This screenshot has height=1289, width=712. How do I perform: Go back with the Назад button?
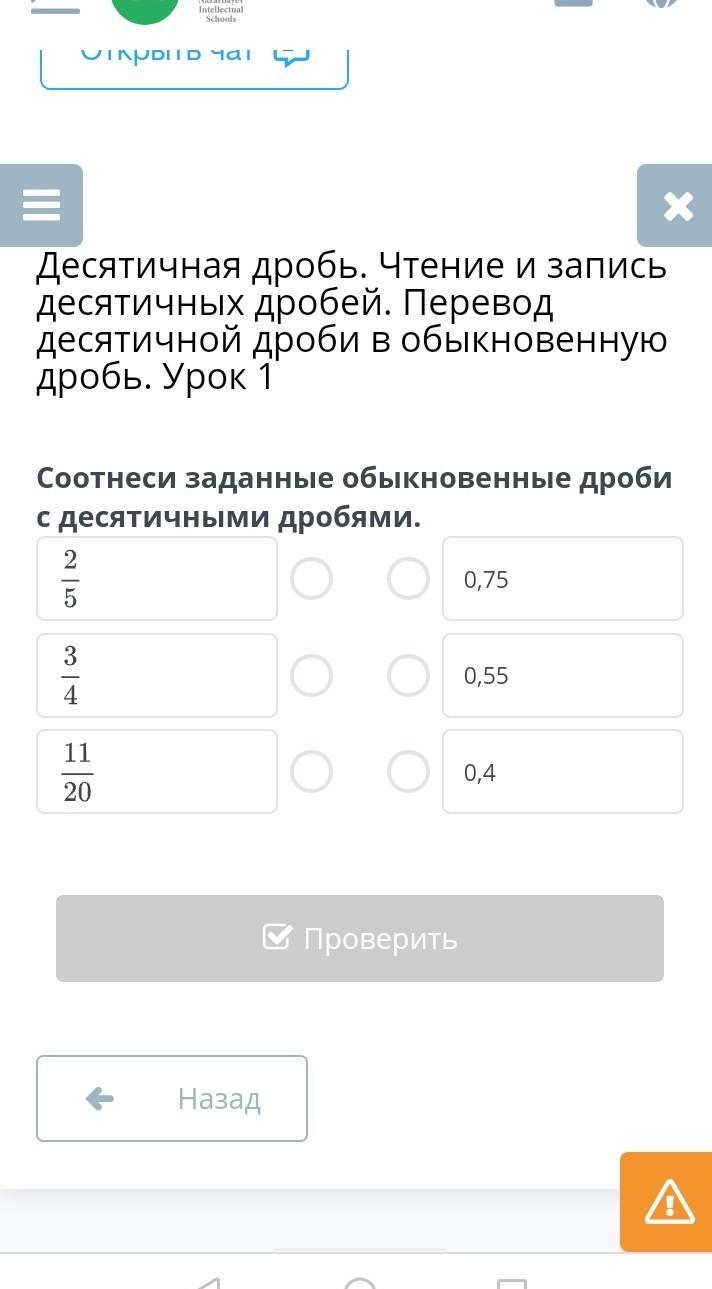pyautogui.click(x=172, y=1098)
